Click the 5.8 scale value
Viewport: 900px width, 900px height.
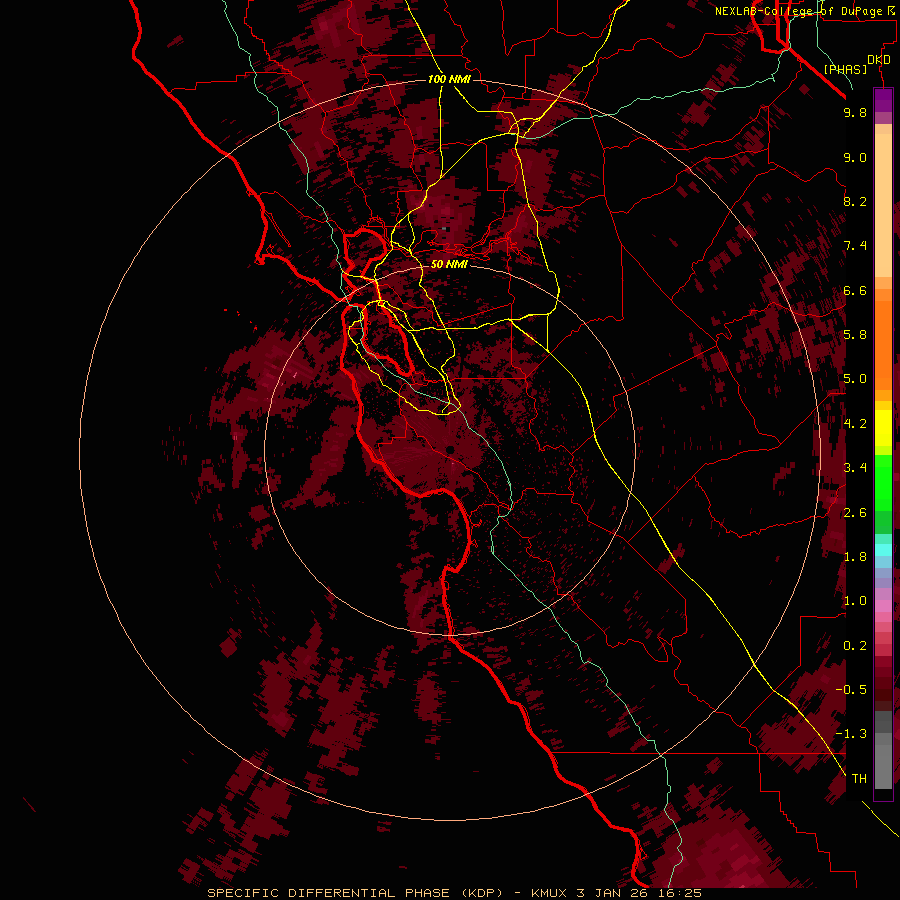click(855, 335)
